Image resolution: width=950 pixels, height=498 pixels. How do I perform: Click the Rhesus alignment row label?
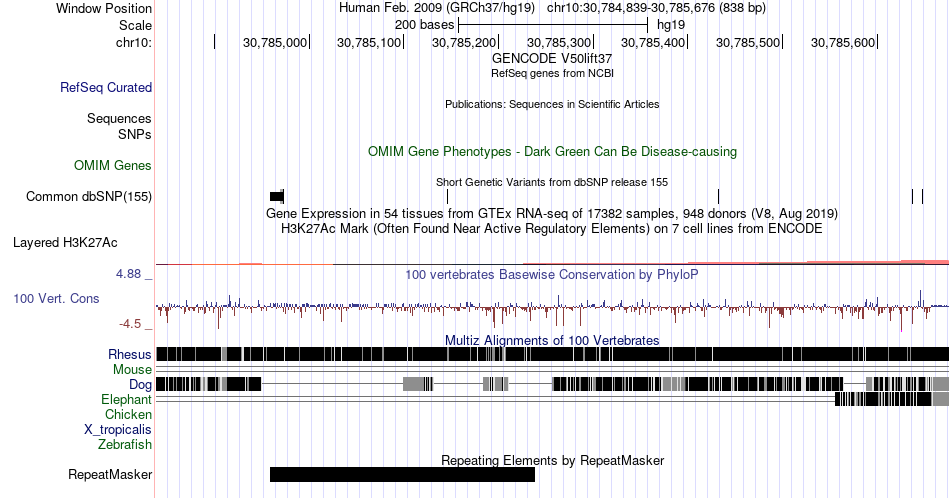(x=130, y=354)
